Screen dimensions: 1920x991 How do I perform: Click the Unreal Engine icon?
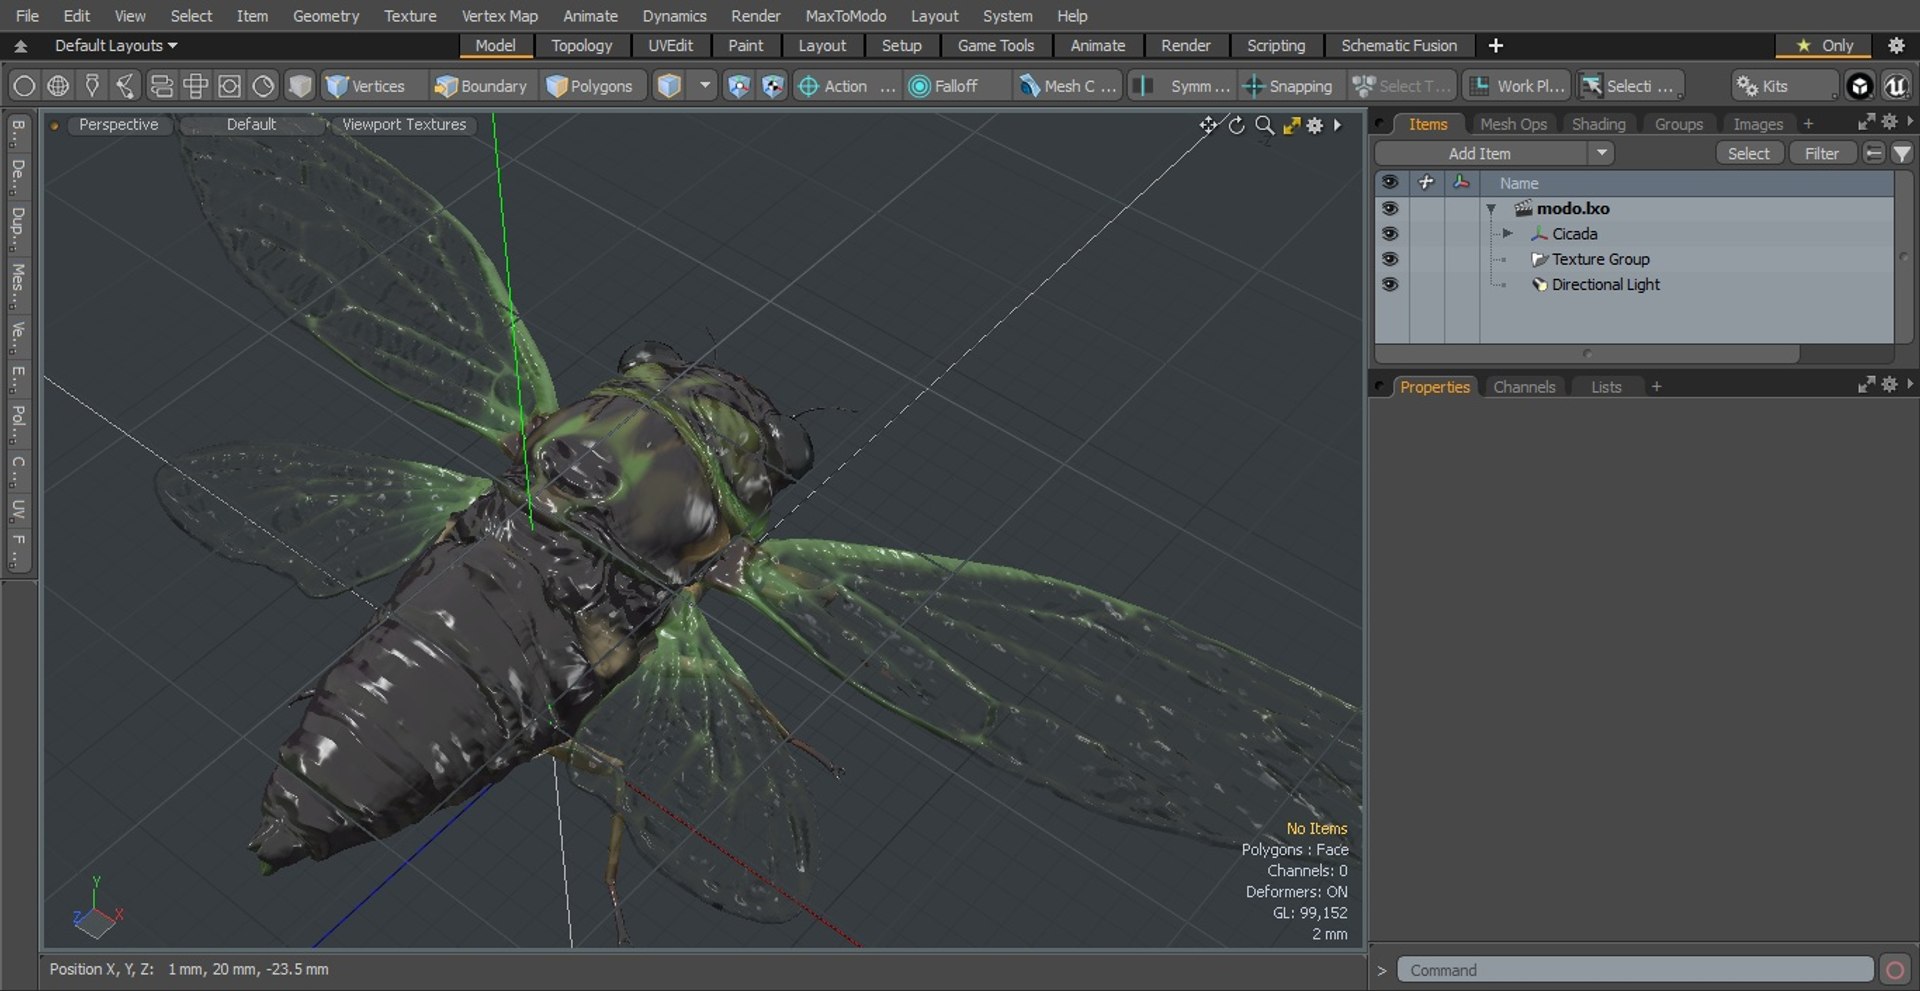pyautogui.click(x=1895, y=86)
